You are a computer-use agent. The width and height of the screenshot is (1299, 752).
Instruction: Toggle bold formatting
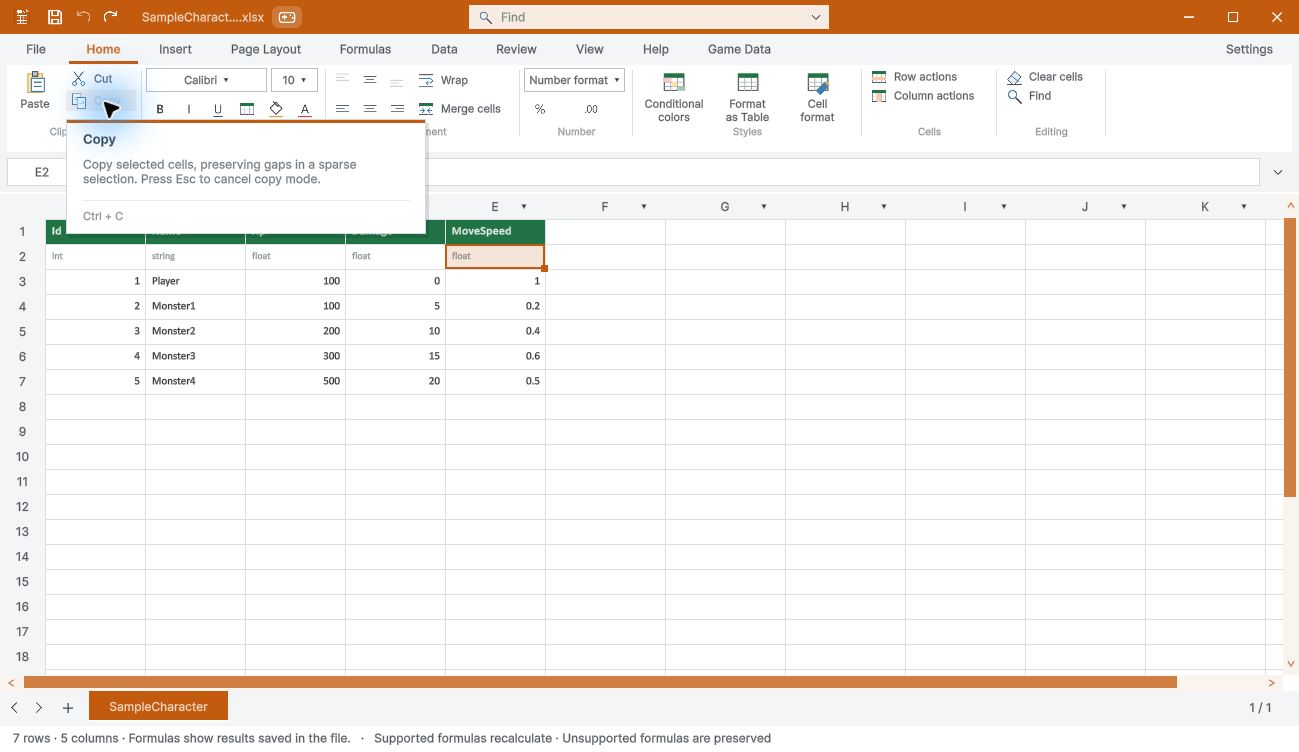coord(160,109)
